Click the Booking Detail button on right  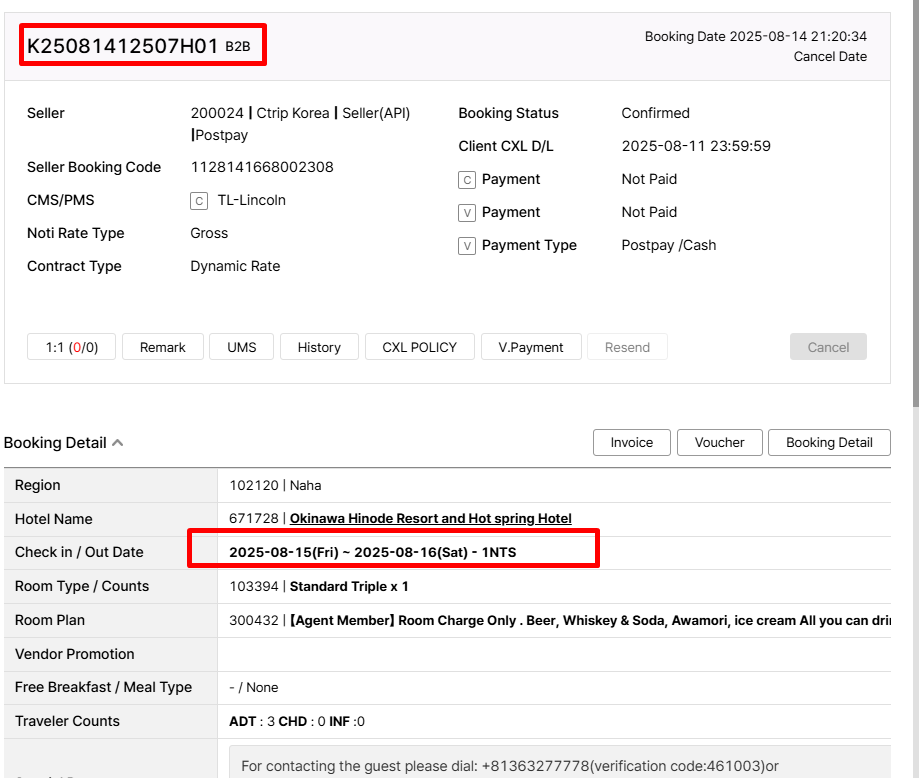click(829, 442)
